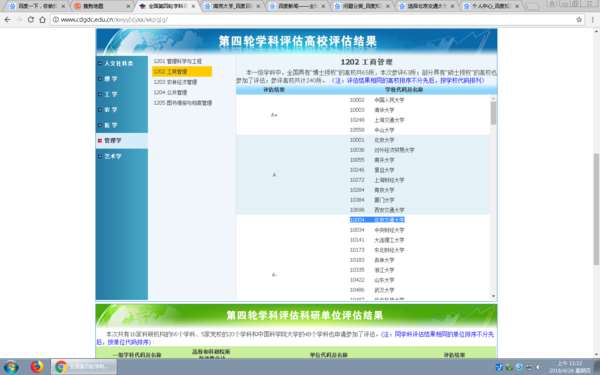This screenshot has width=600, height=375.
Task: Bookmark this page with the star icon
Action: [x=579, y=20]
